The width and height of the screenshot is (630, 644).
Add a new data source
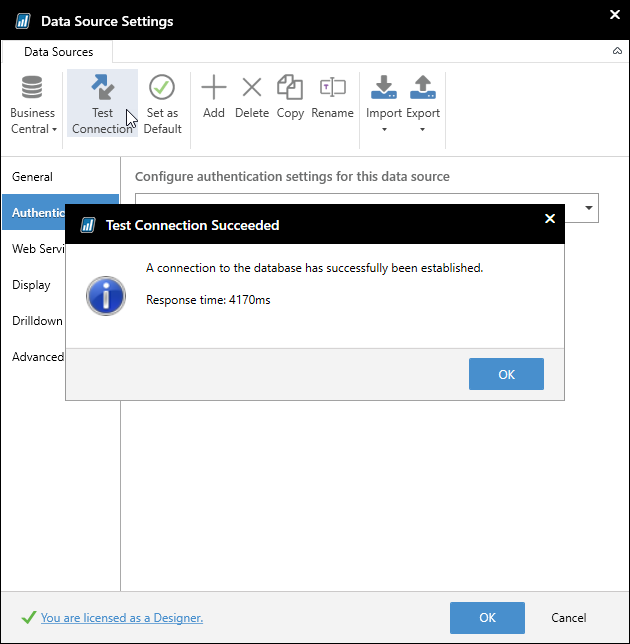(x=214, y=96)
